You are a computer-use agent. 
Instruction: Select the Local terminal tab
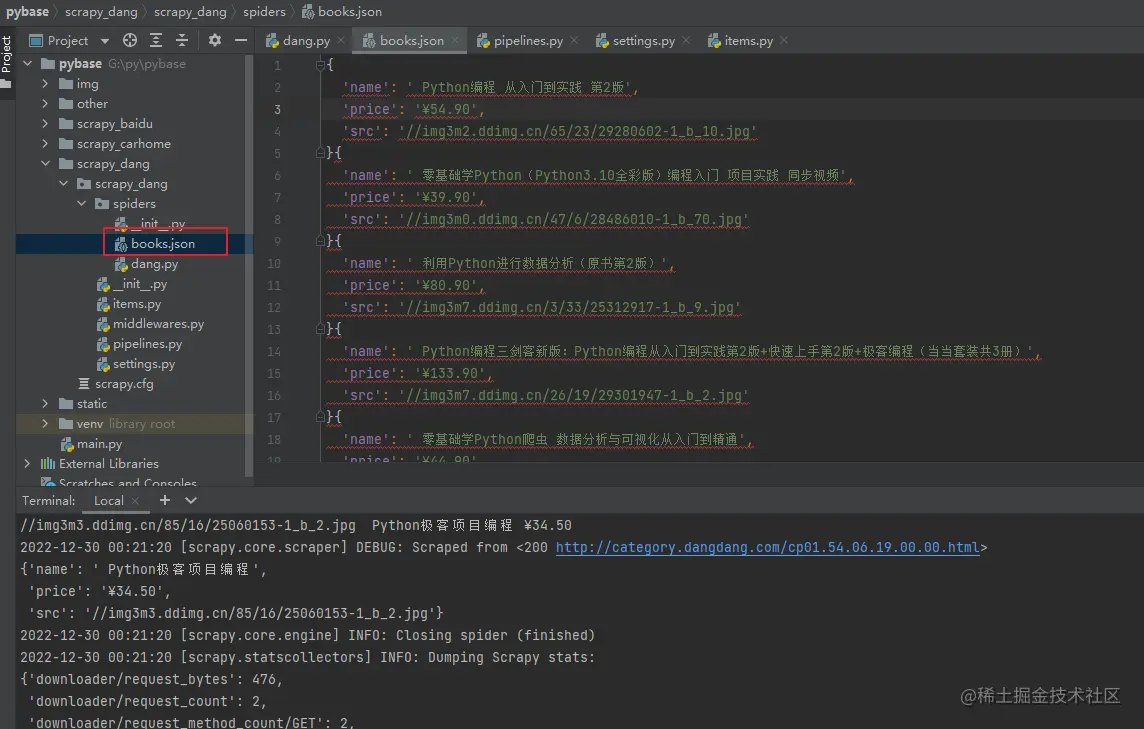(109, 501)
